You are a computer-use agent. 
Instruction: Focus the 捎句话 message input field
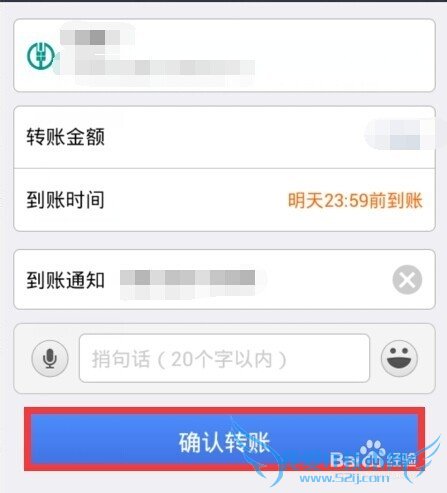click(224, 358)
